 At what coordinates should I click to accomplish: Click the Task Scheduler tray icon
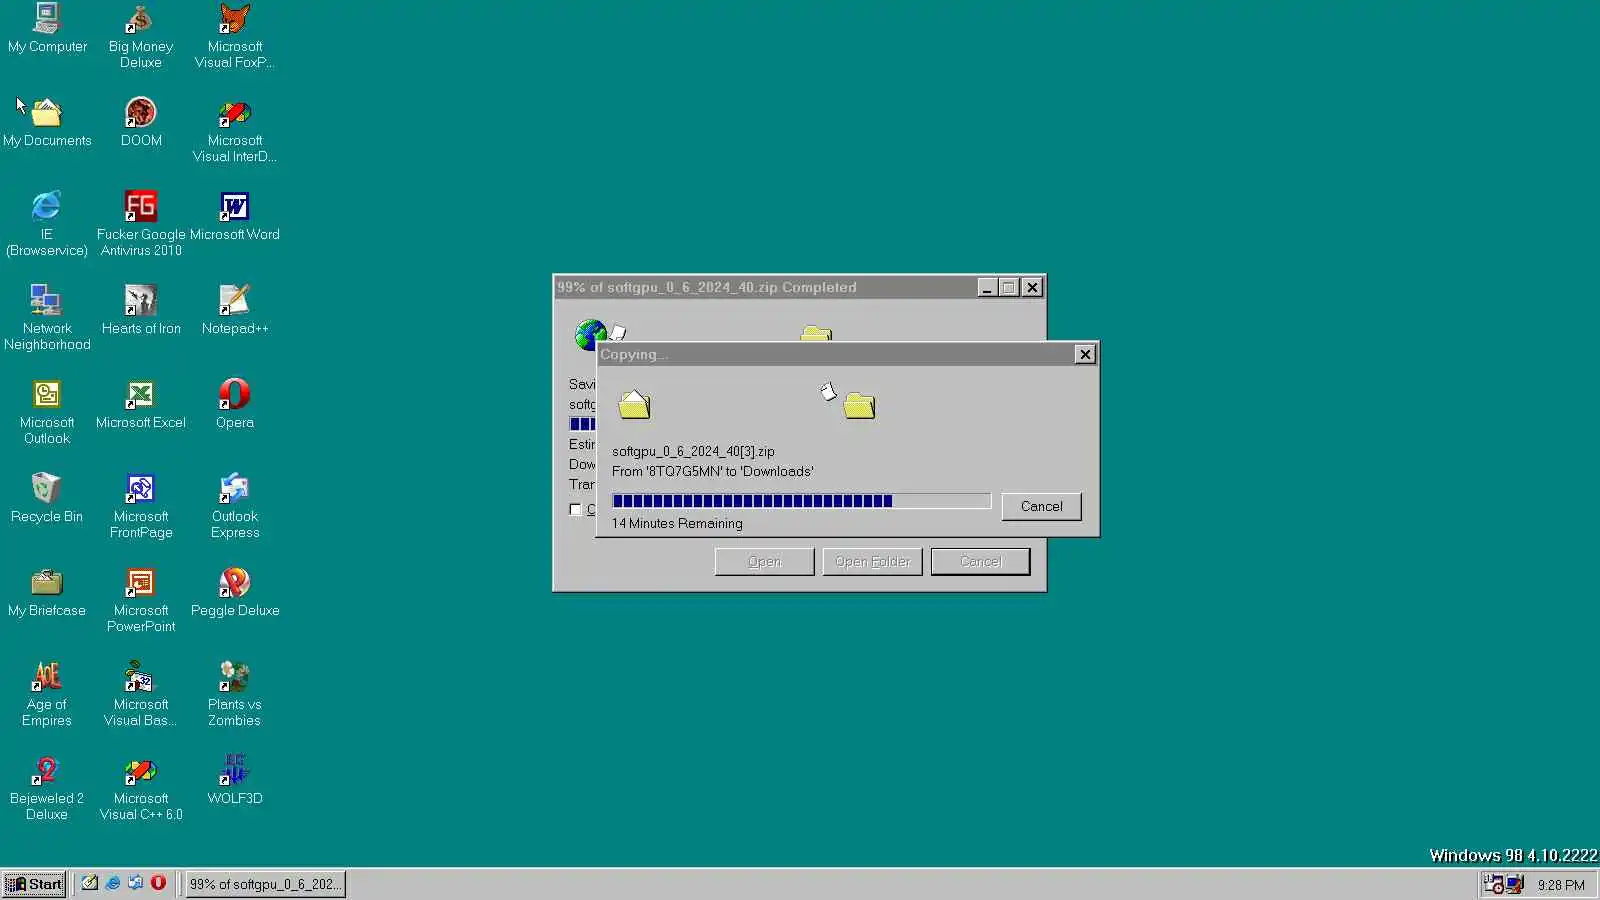point(1494,884)
